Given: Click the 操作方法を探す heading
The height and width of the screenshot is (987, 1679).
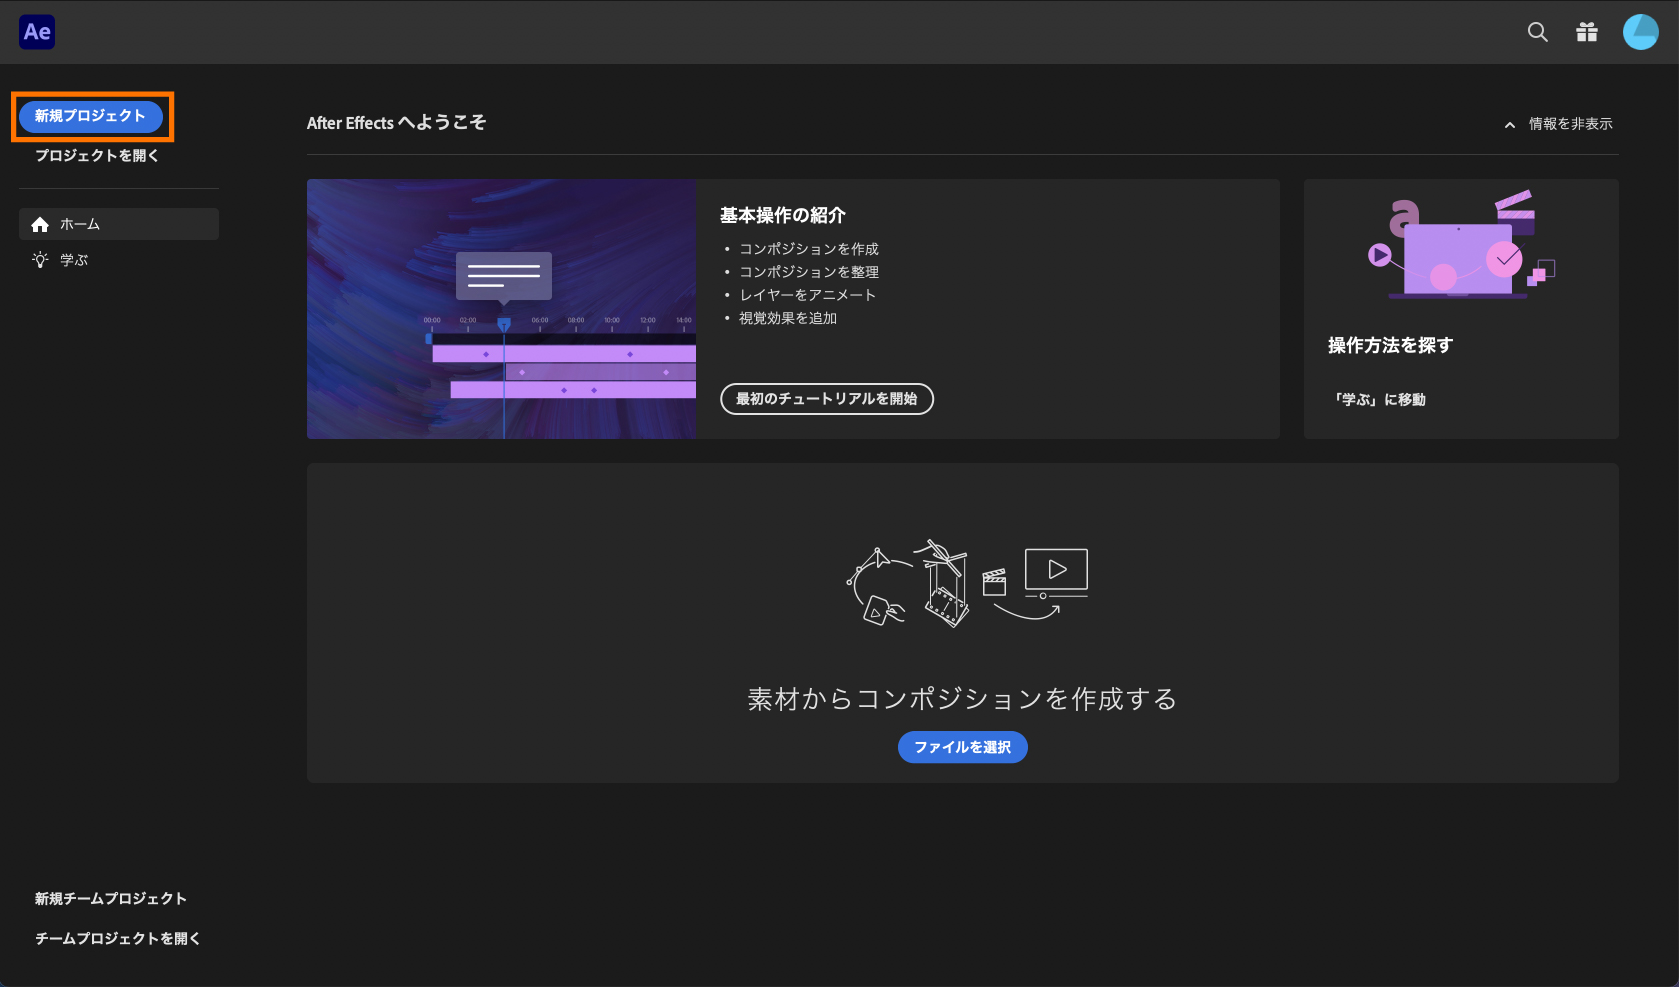Looking at the screenshot, I should (x=1390, y=345).
